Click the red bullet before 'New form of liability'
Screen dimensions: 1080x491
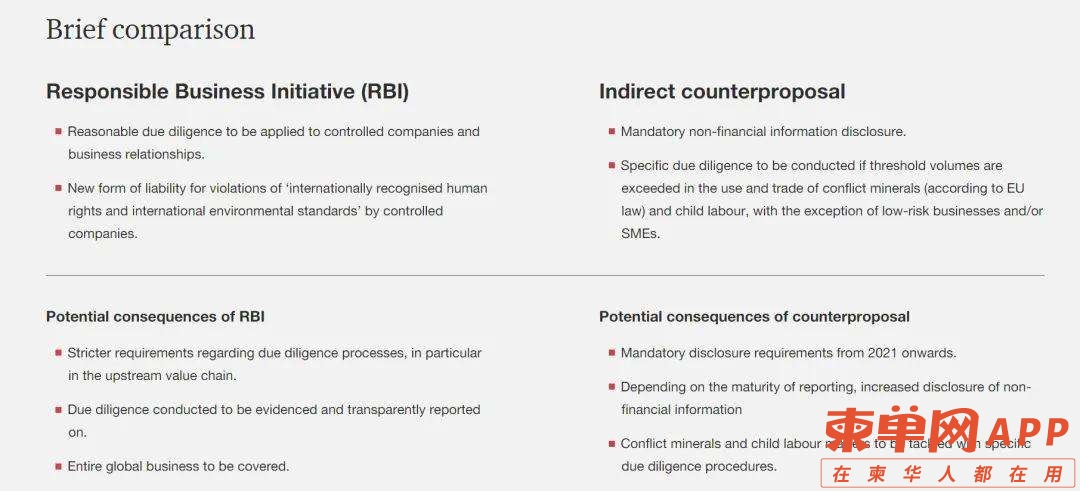pos(58,187)
